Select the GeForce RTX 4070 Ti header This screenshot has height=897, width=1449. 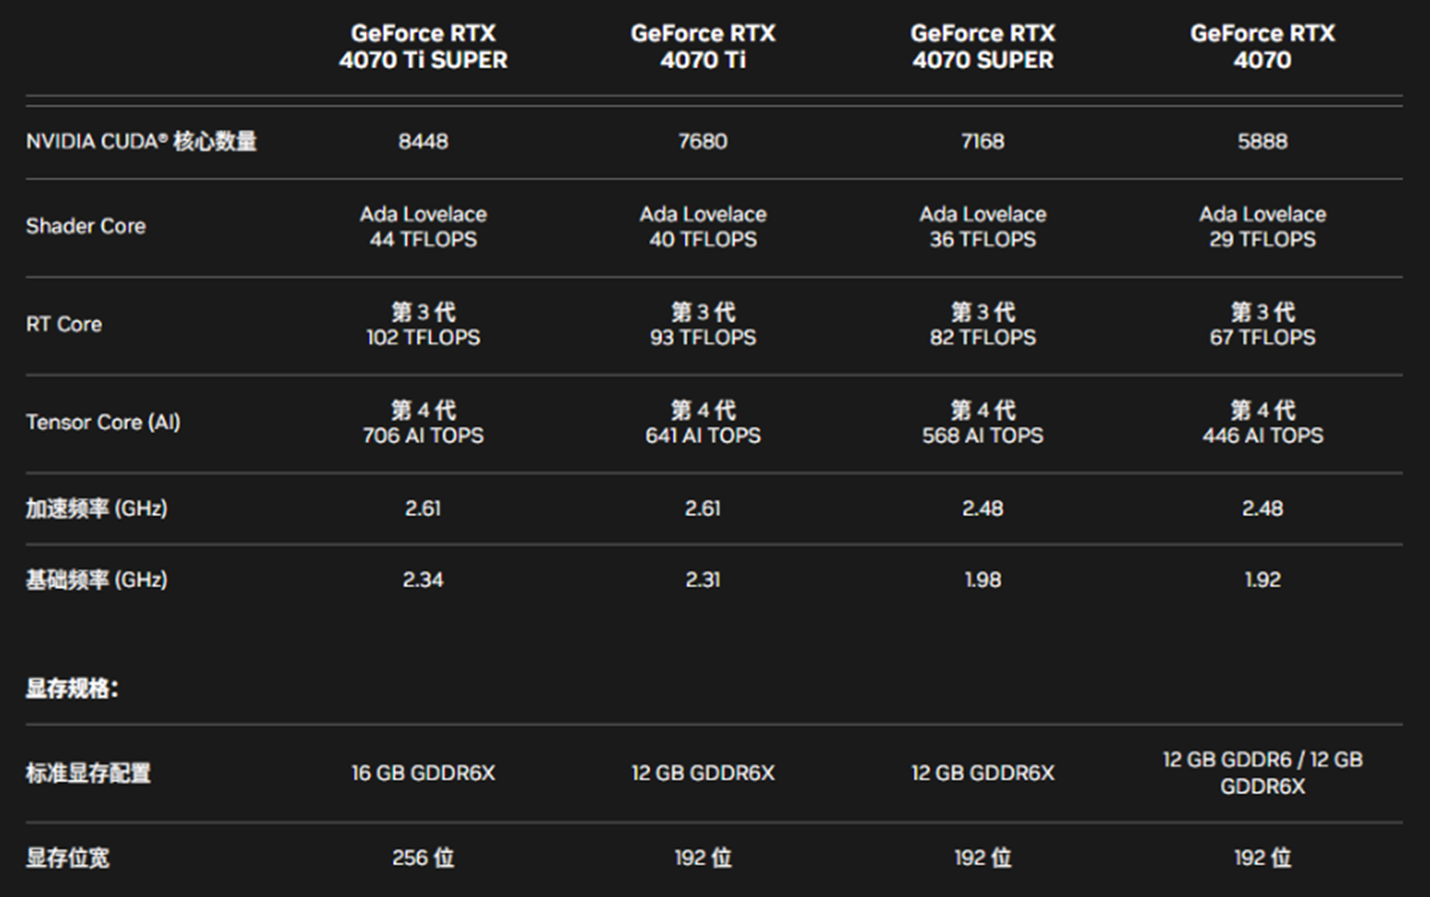(703, 47)
